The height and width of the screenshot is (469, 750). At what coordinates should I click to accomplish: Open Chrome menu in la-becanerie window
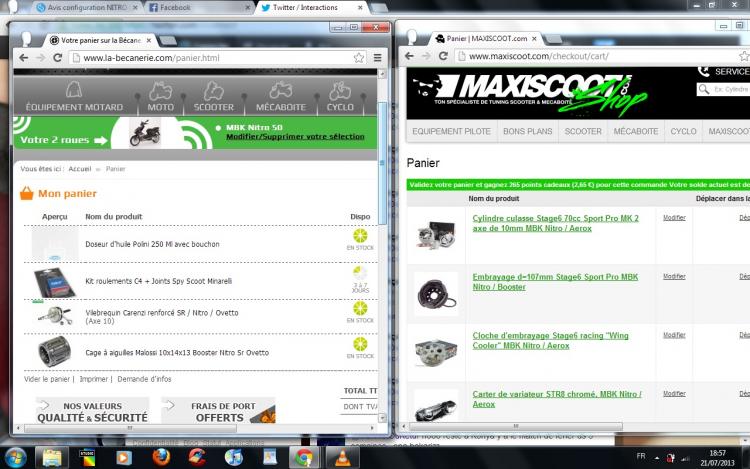pyautogui.click(x=377, y=58)
